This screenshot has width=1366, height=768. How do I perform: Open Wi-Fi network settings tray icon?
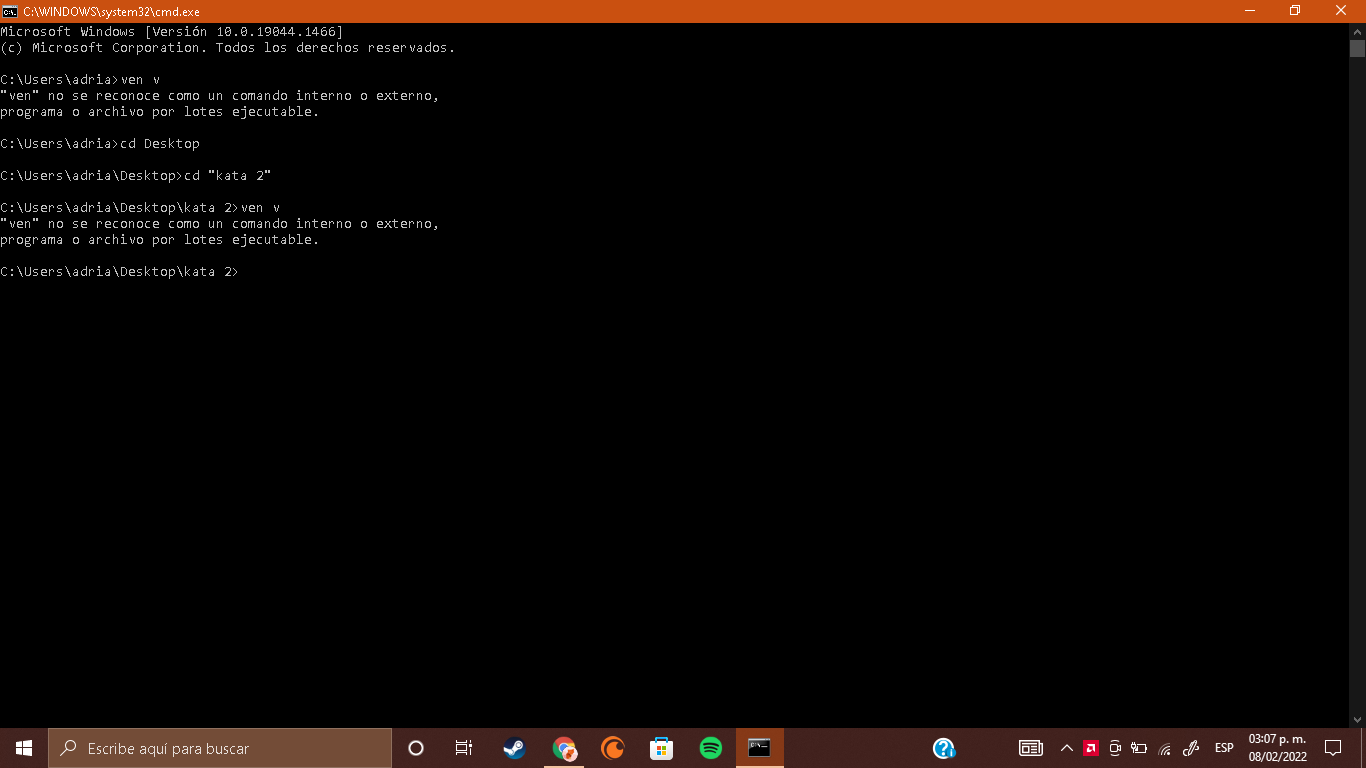pyautogui.click(x=1164, y=748)
